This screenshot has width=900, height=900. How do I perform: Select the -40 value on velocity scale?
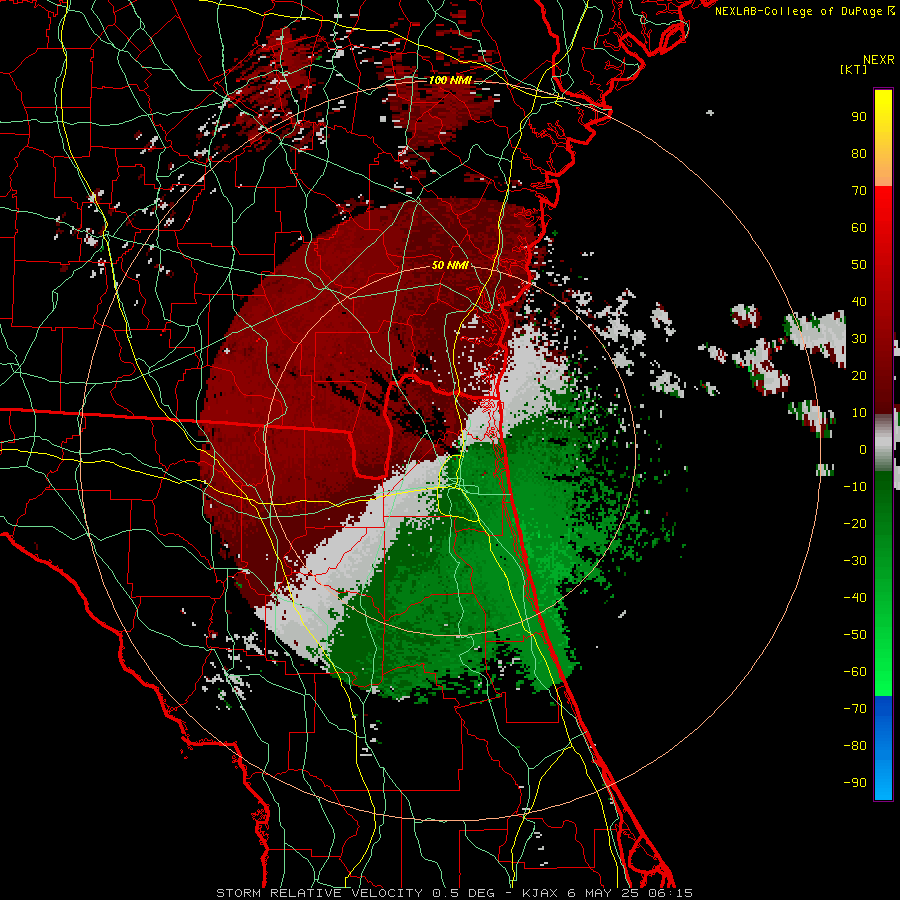[x=855, y=598]
